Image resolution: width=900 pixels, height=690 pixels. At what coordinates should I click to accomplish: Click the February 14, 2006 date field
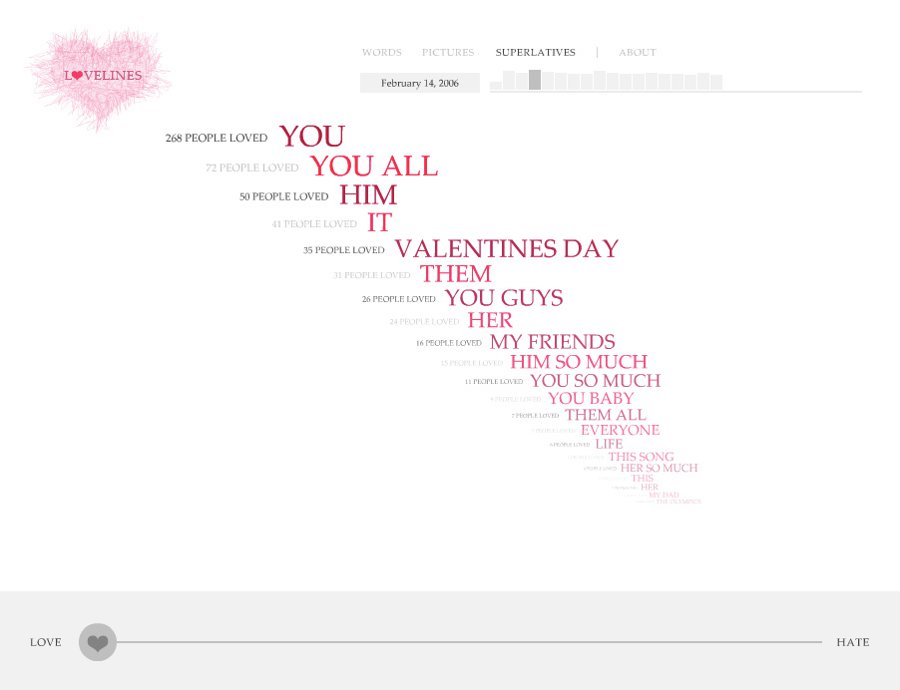420,83
